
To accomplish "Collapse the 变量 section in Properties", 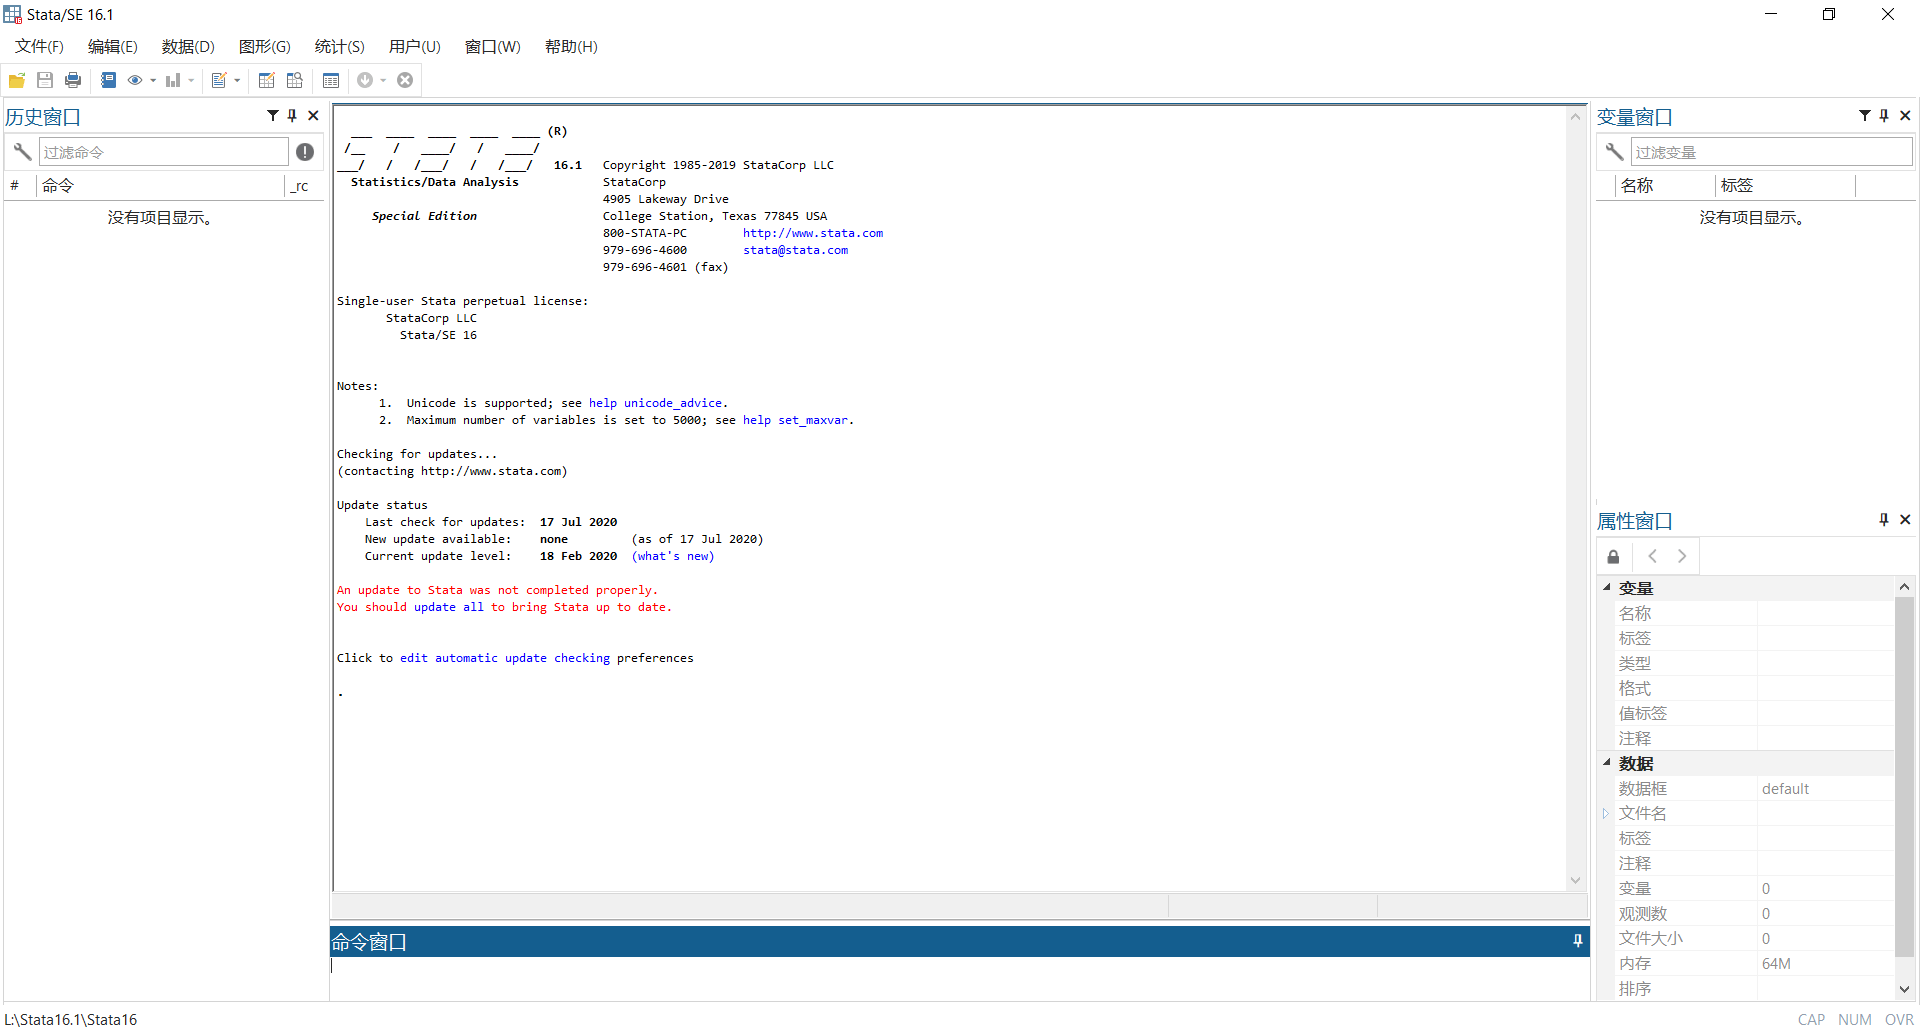I will click(x=1607, y=588).
